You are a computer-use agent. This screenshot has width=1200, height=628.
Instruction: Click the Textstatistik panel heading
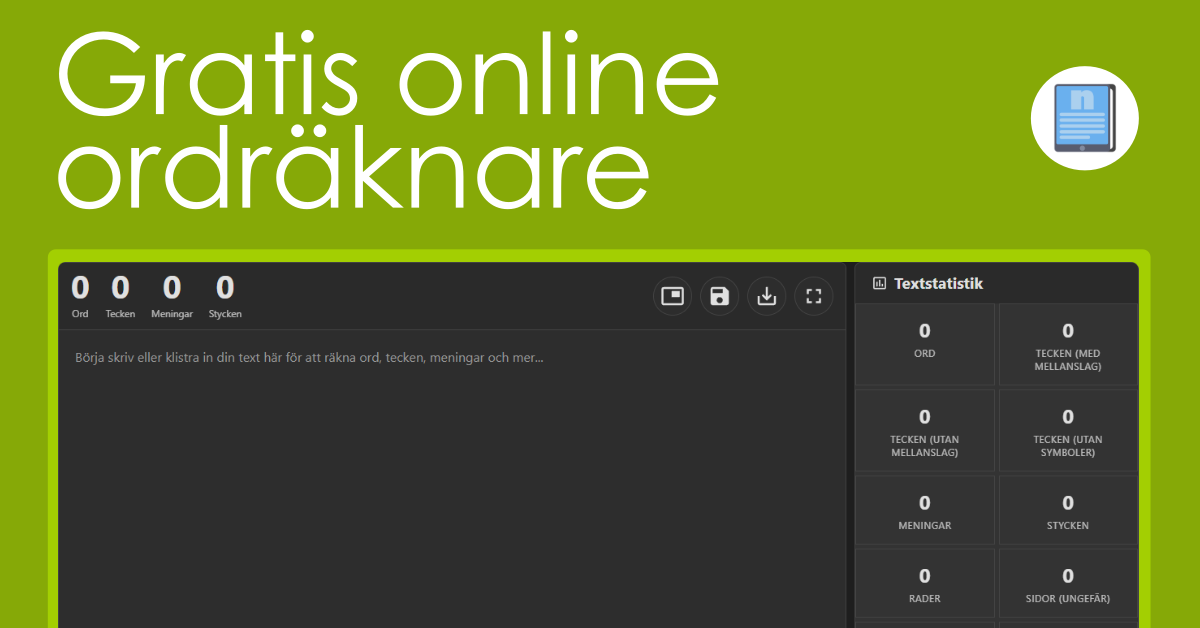point(938,283)
